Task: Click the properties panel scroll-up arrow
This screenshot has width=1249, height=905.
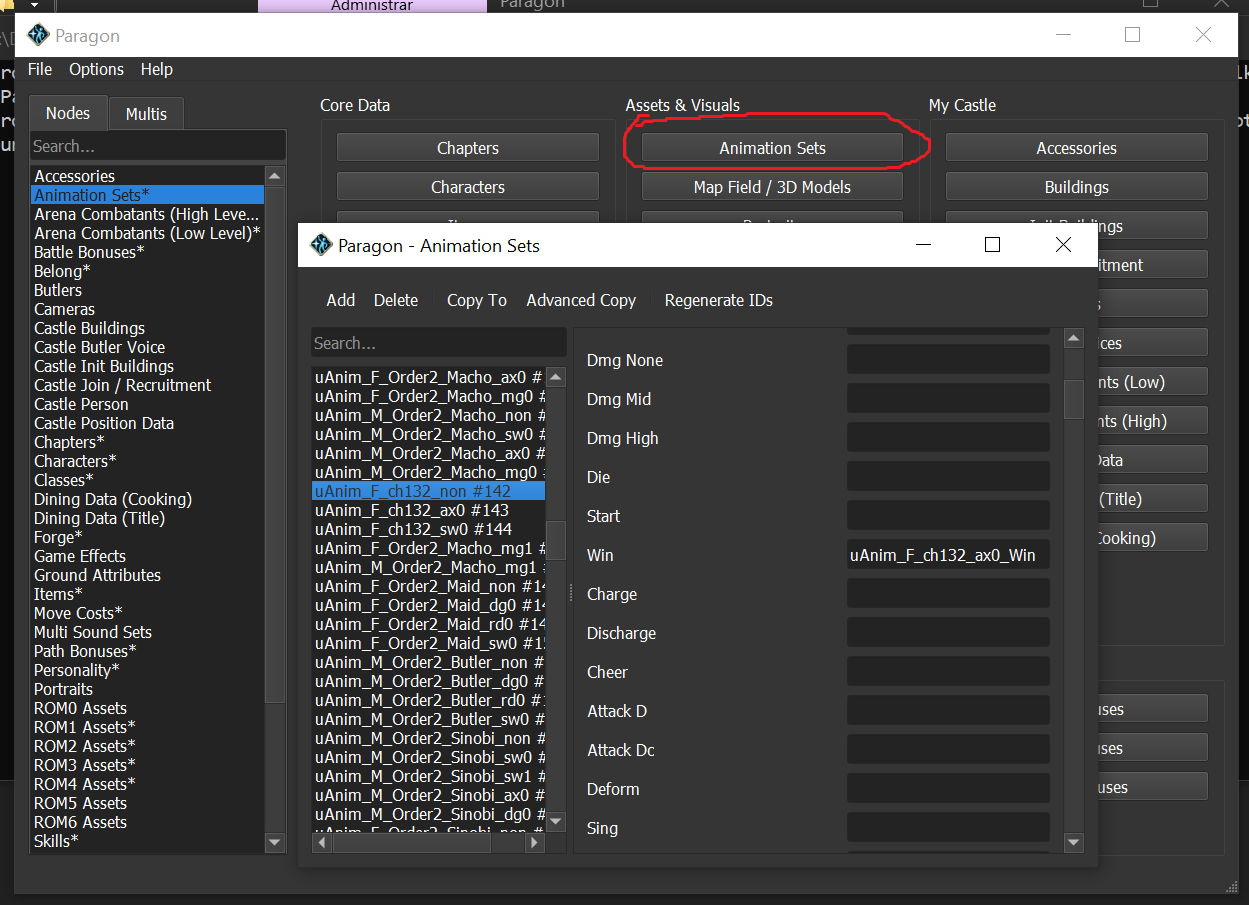Action: click(1073, 338)
